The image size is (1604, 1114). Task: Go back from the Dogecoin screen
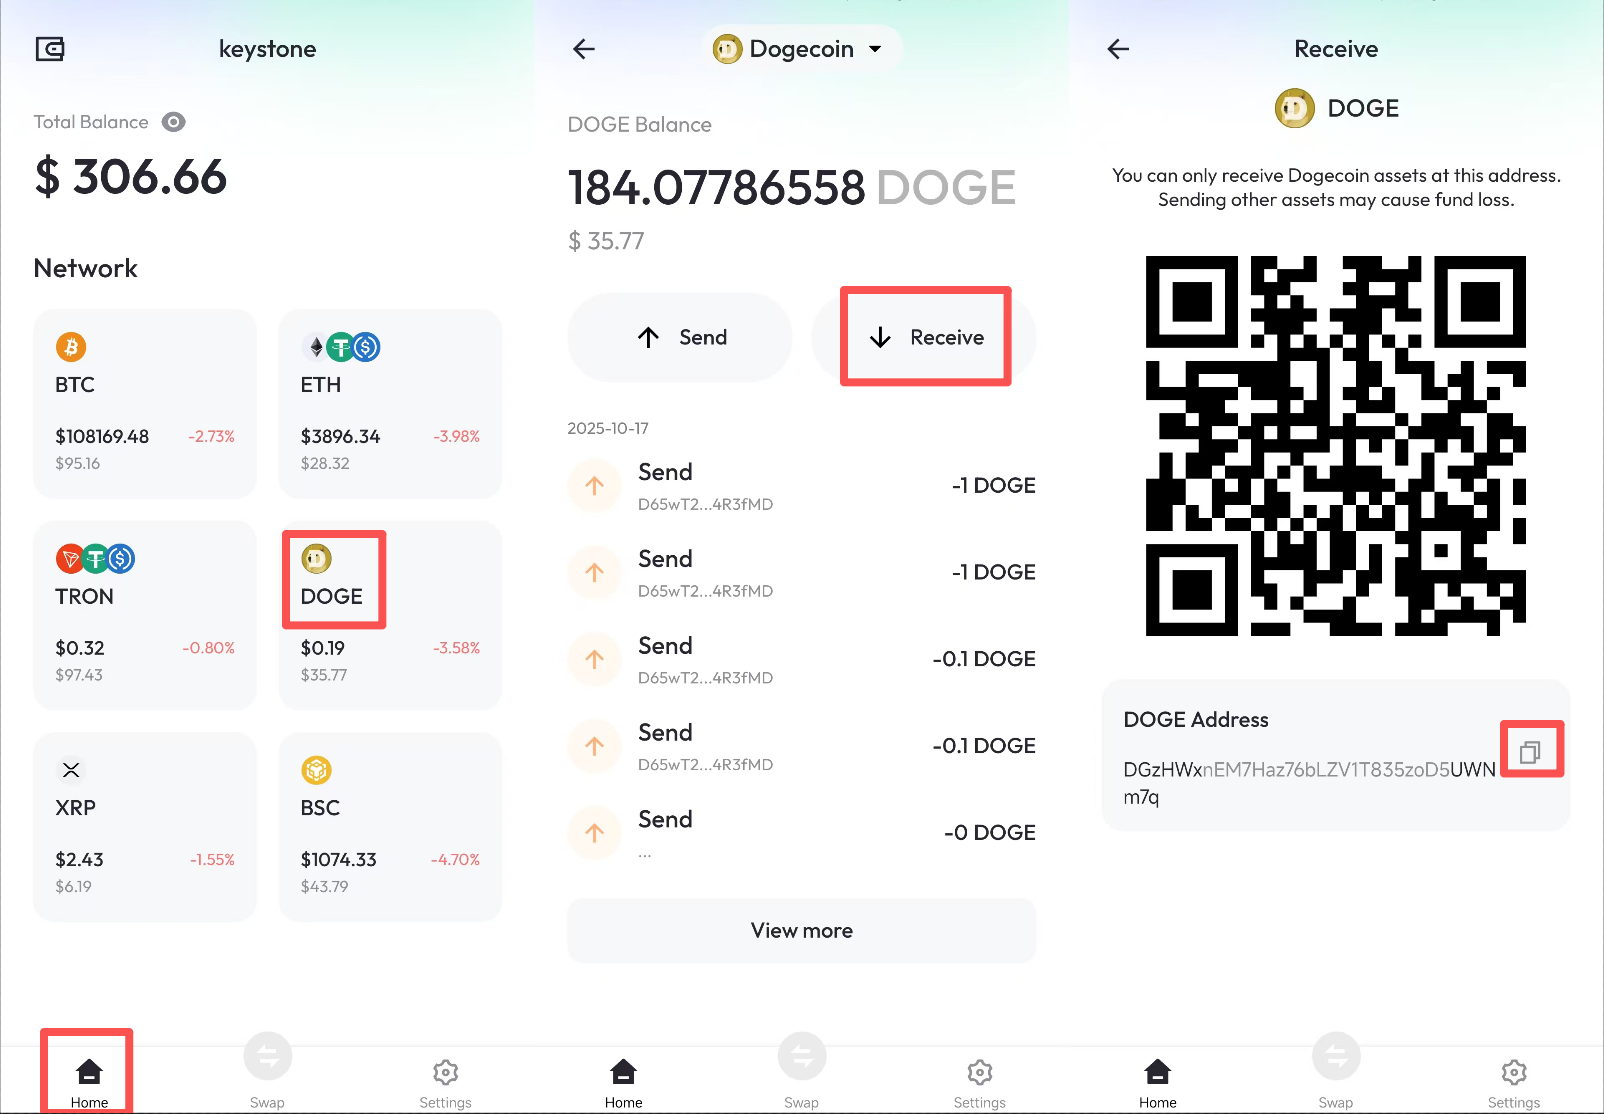click(x=584, y=49)
